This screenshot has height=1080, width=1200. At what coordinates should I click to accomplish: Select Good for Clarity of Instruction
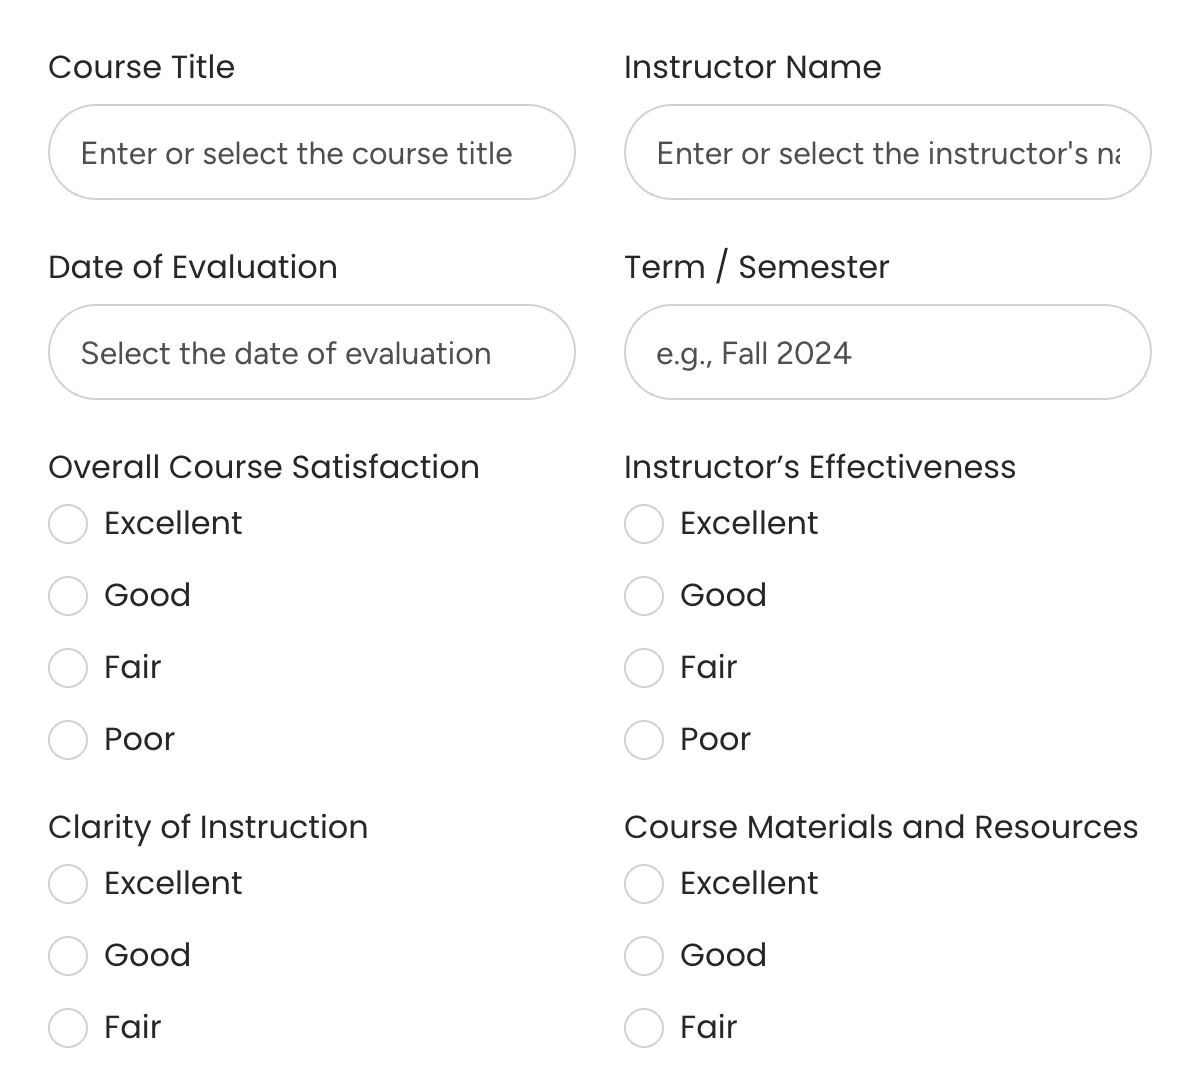(67, 955)
